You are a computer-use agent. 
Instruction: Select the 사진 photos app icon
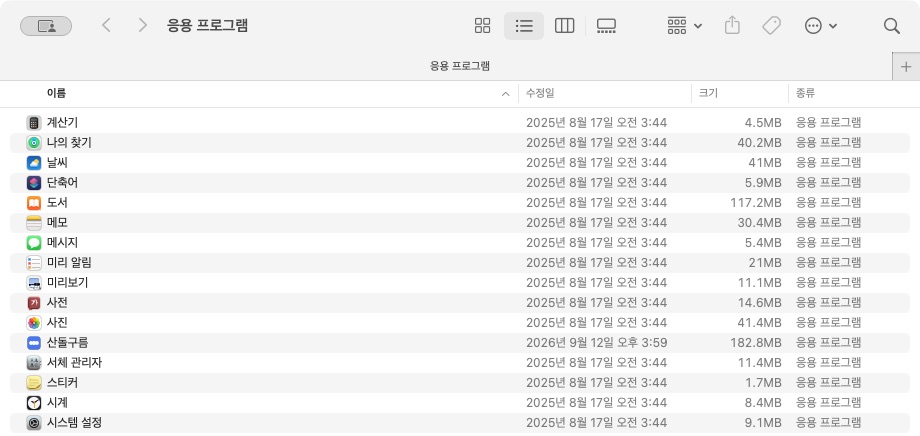34,323
